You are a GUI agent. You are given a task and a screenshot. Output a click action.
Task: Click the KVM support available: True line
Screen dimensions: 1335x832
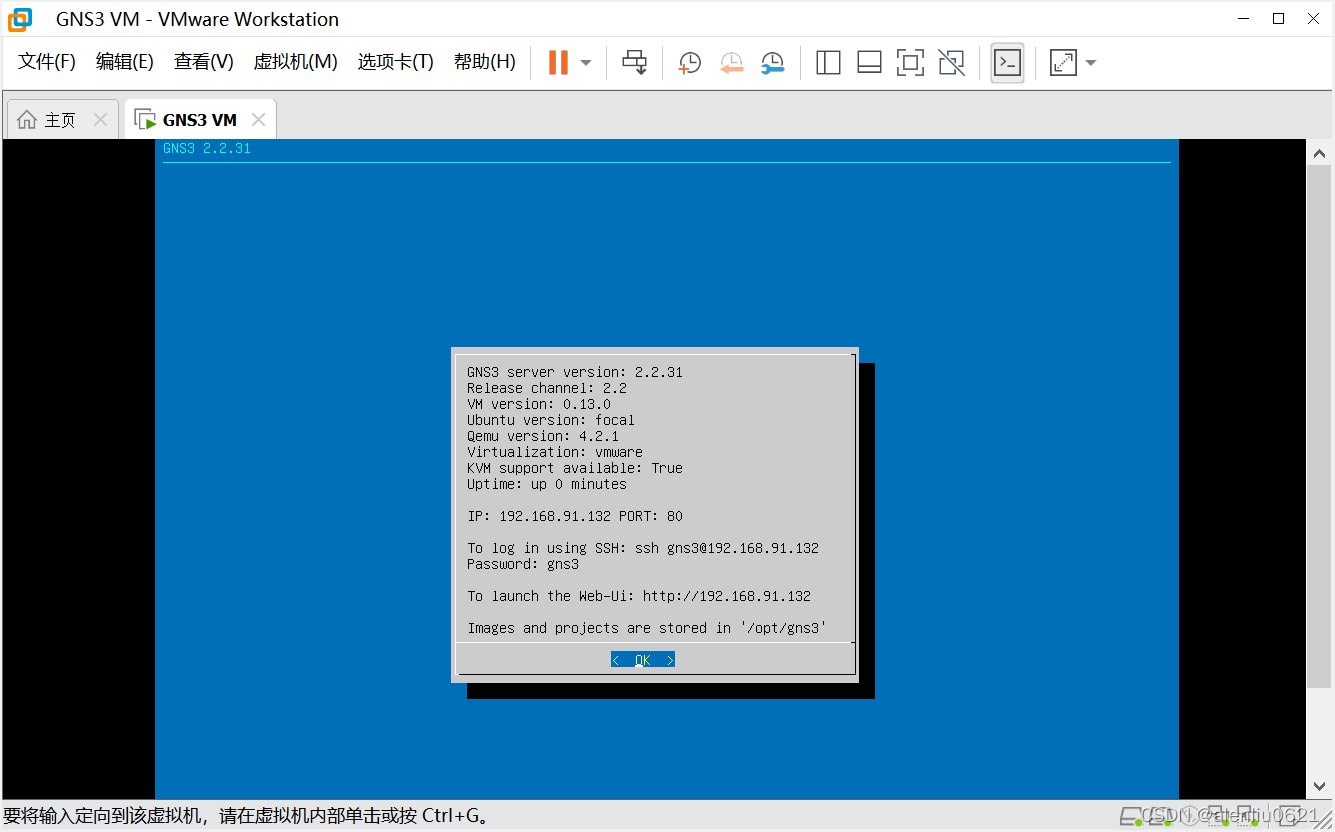pyautogui.click(x=575, y=468)
